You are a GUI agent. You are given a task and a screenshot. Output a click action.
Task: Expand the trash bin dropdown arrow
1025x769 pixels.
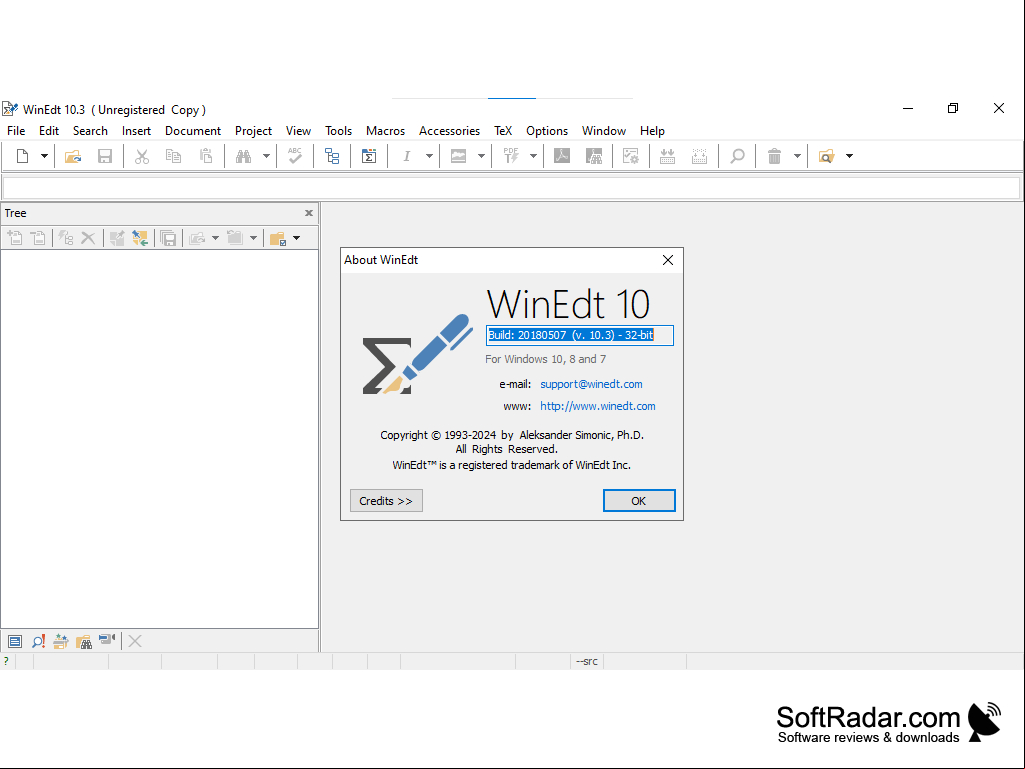797,156
